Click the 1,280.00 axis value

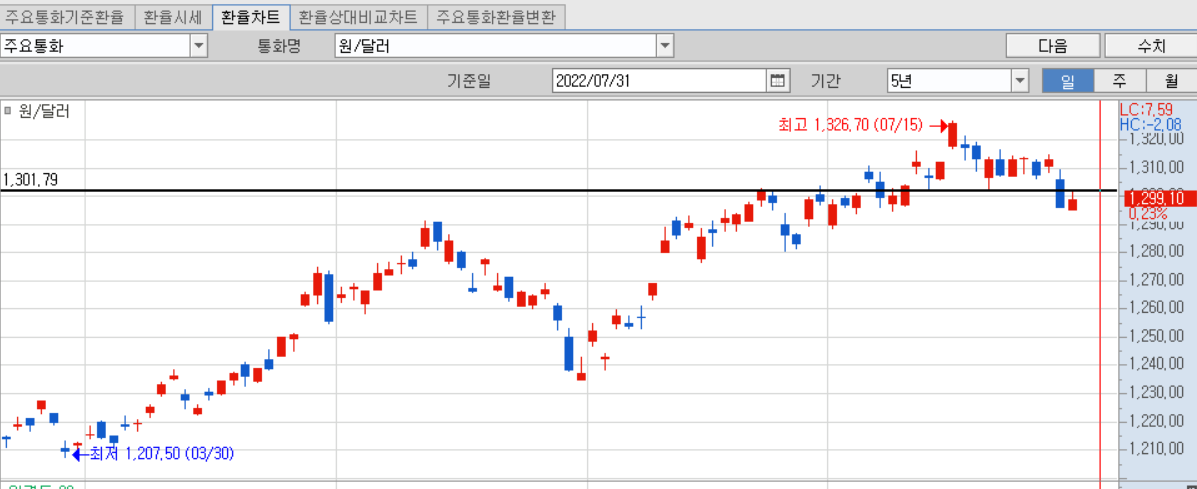point(1157,251)
